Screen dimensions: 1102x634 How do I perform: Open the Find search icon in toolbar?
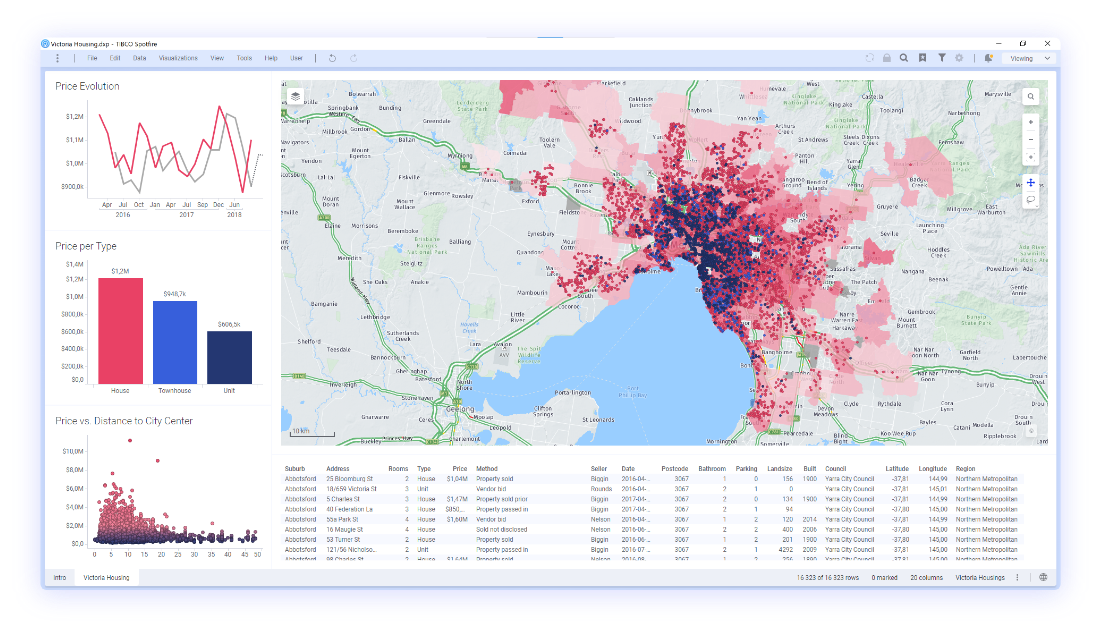click(904, 58)
